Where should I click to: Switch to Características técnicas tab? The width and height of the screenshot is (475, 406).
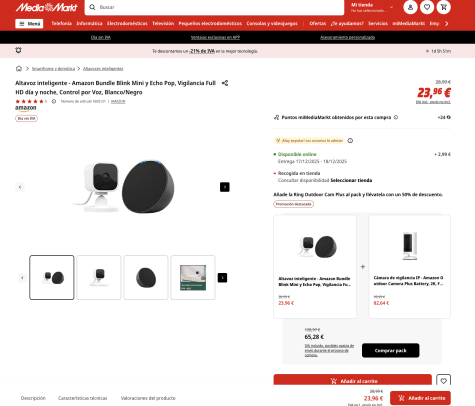click(83, 398)
